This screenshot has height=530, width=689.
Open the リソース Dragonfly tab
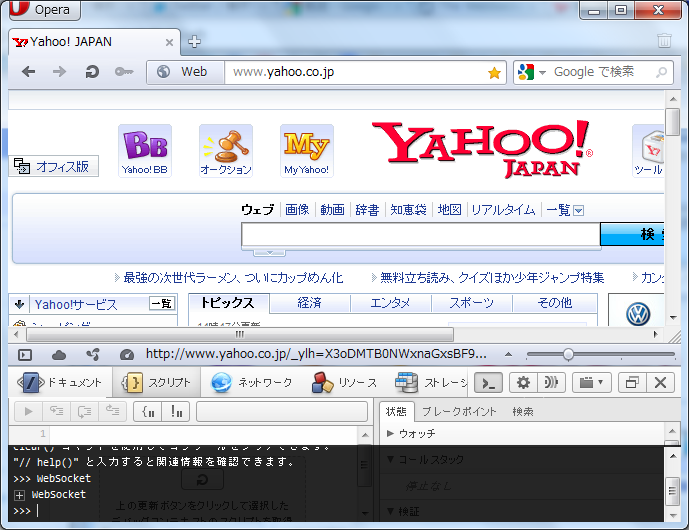(345, 383)
